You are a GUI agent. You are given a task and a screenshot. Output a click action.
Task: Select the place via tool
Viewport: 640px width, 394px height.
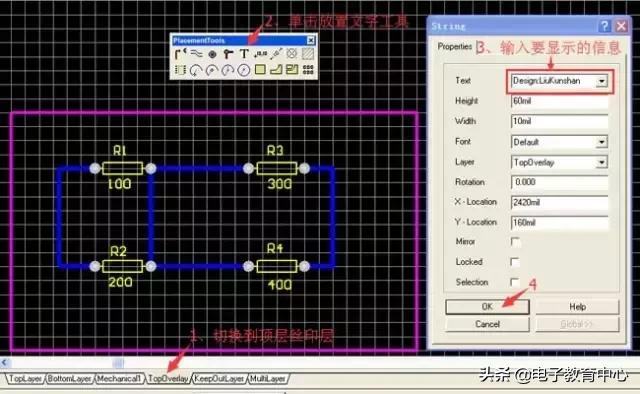tap(228, 54)
